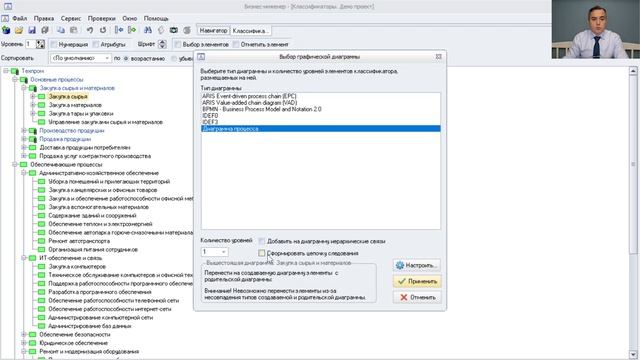Click the level expand icon next to Уровень field

tap(40, 44)
